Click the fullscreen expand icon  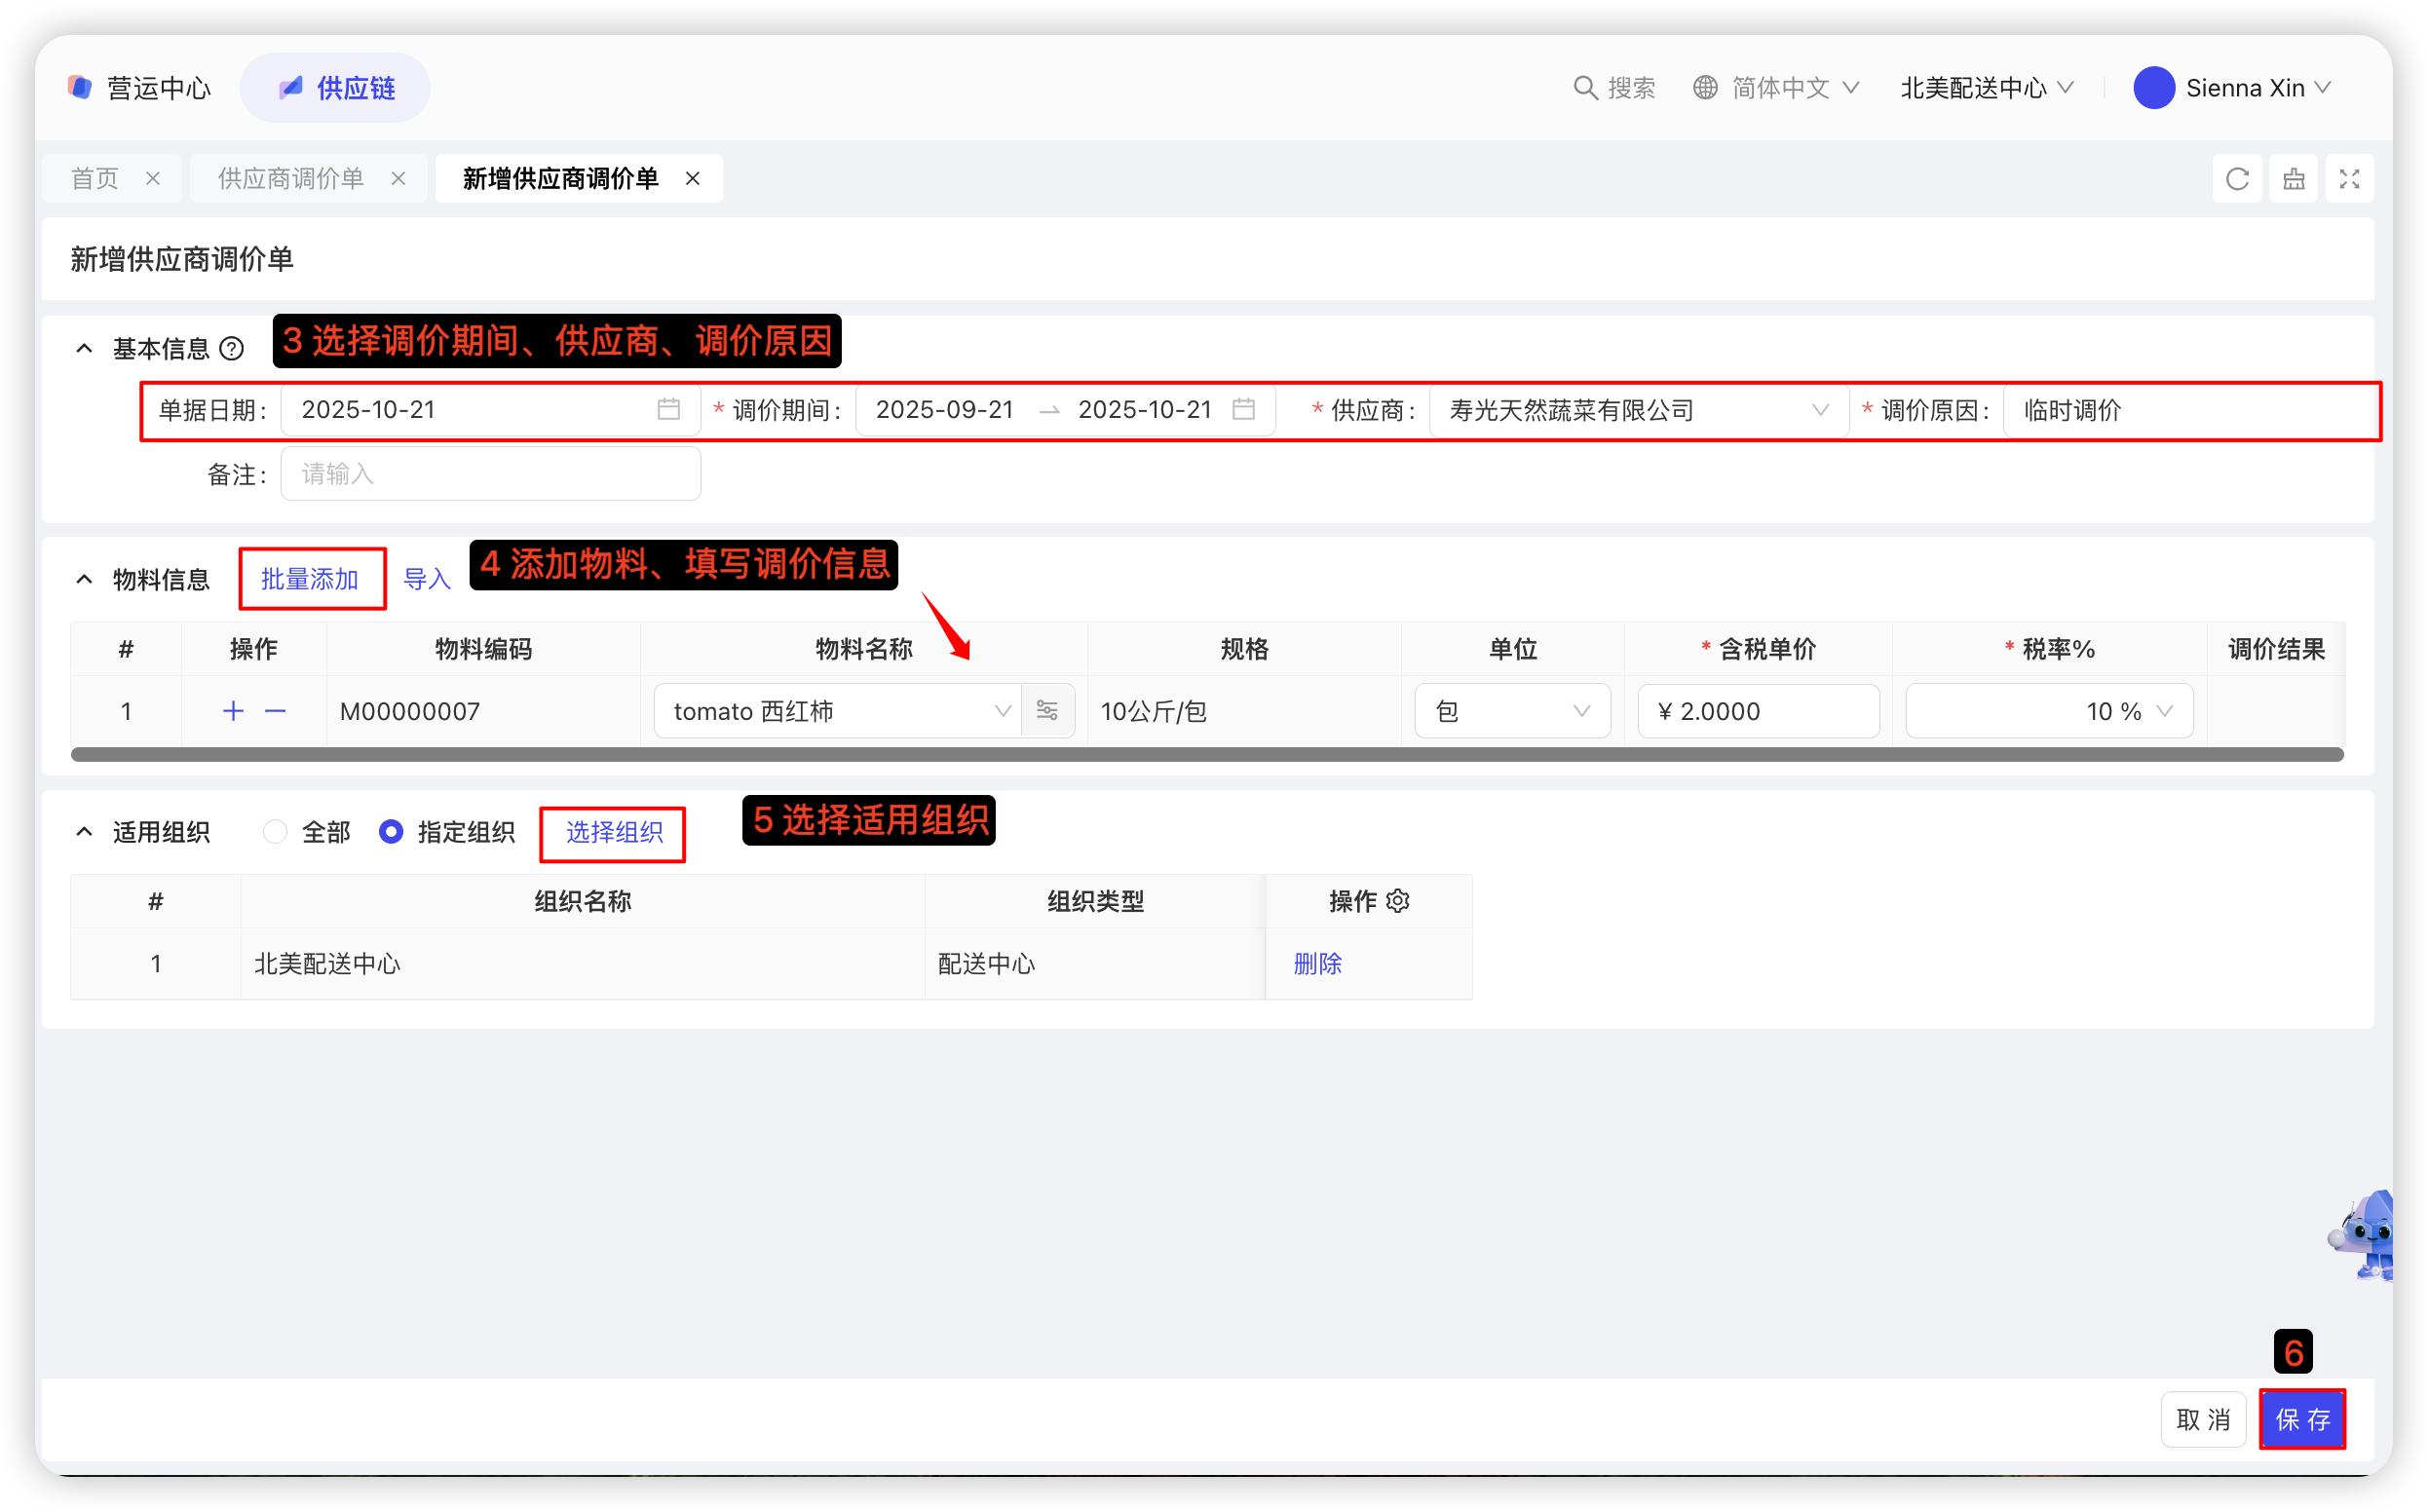click(2349, 179)
